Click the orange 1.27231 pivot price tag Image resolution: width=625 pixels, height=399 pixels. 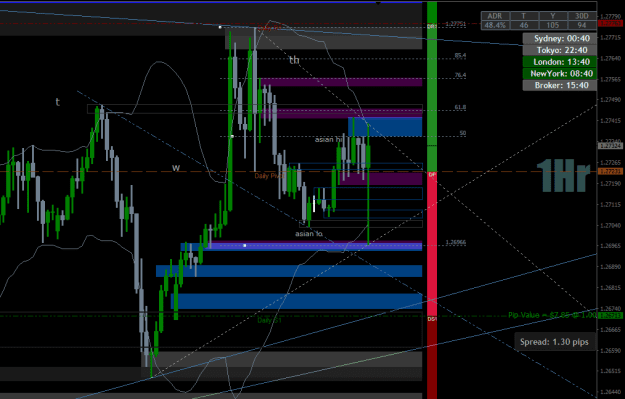[x=611, y=172]
